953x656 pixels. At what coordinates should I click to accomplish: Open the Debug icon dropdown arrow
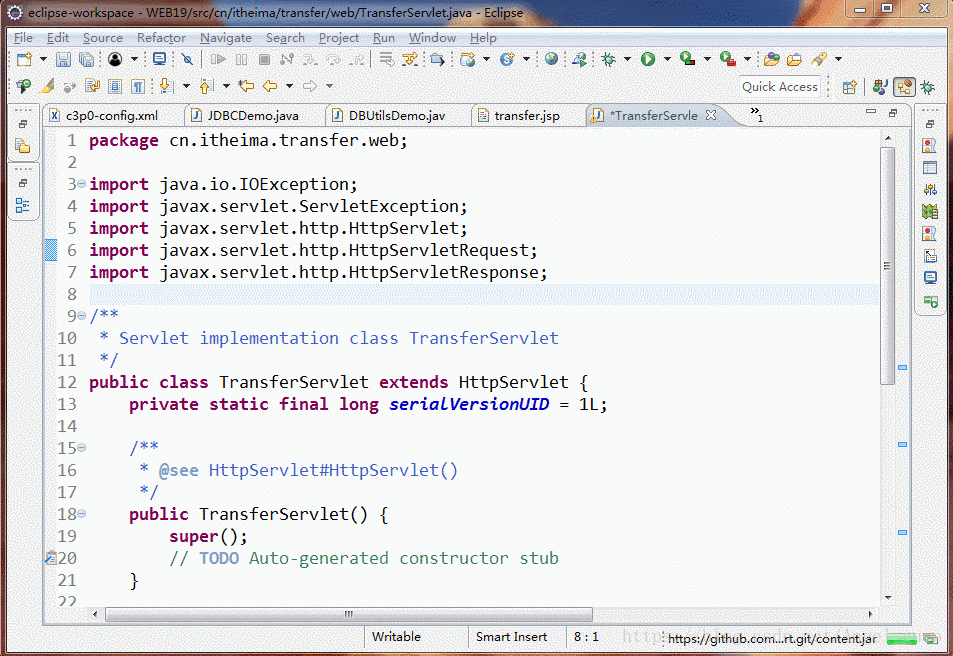[x=627, y=59]
